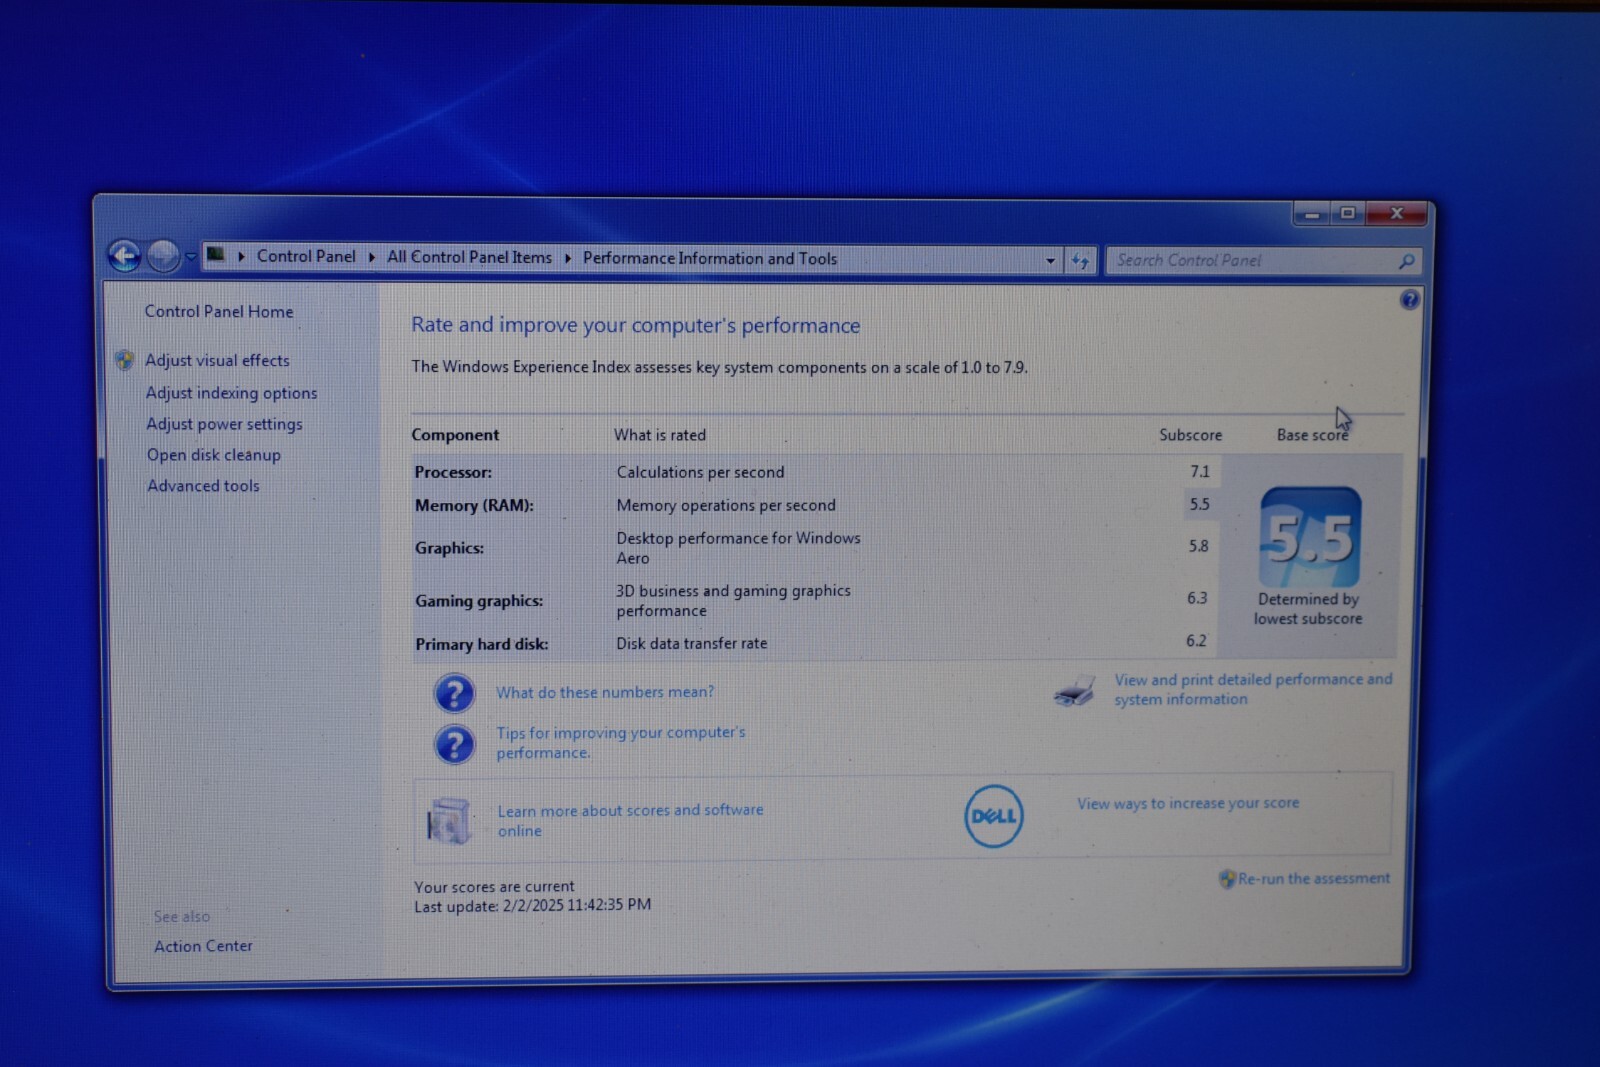Open Adjust visual effects

coord(217,360)
